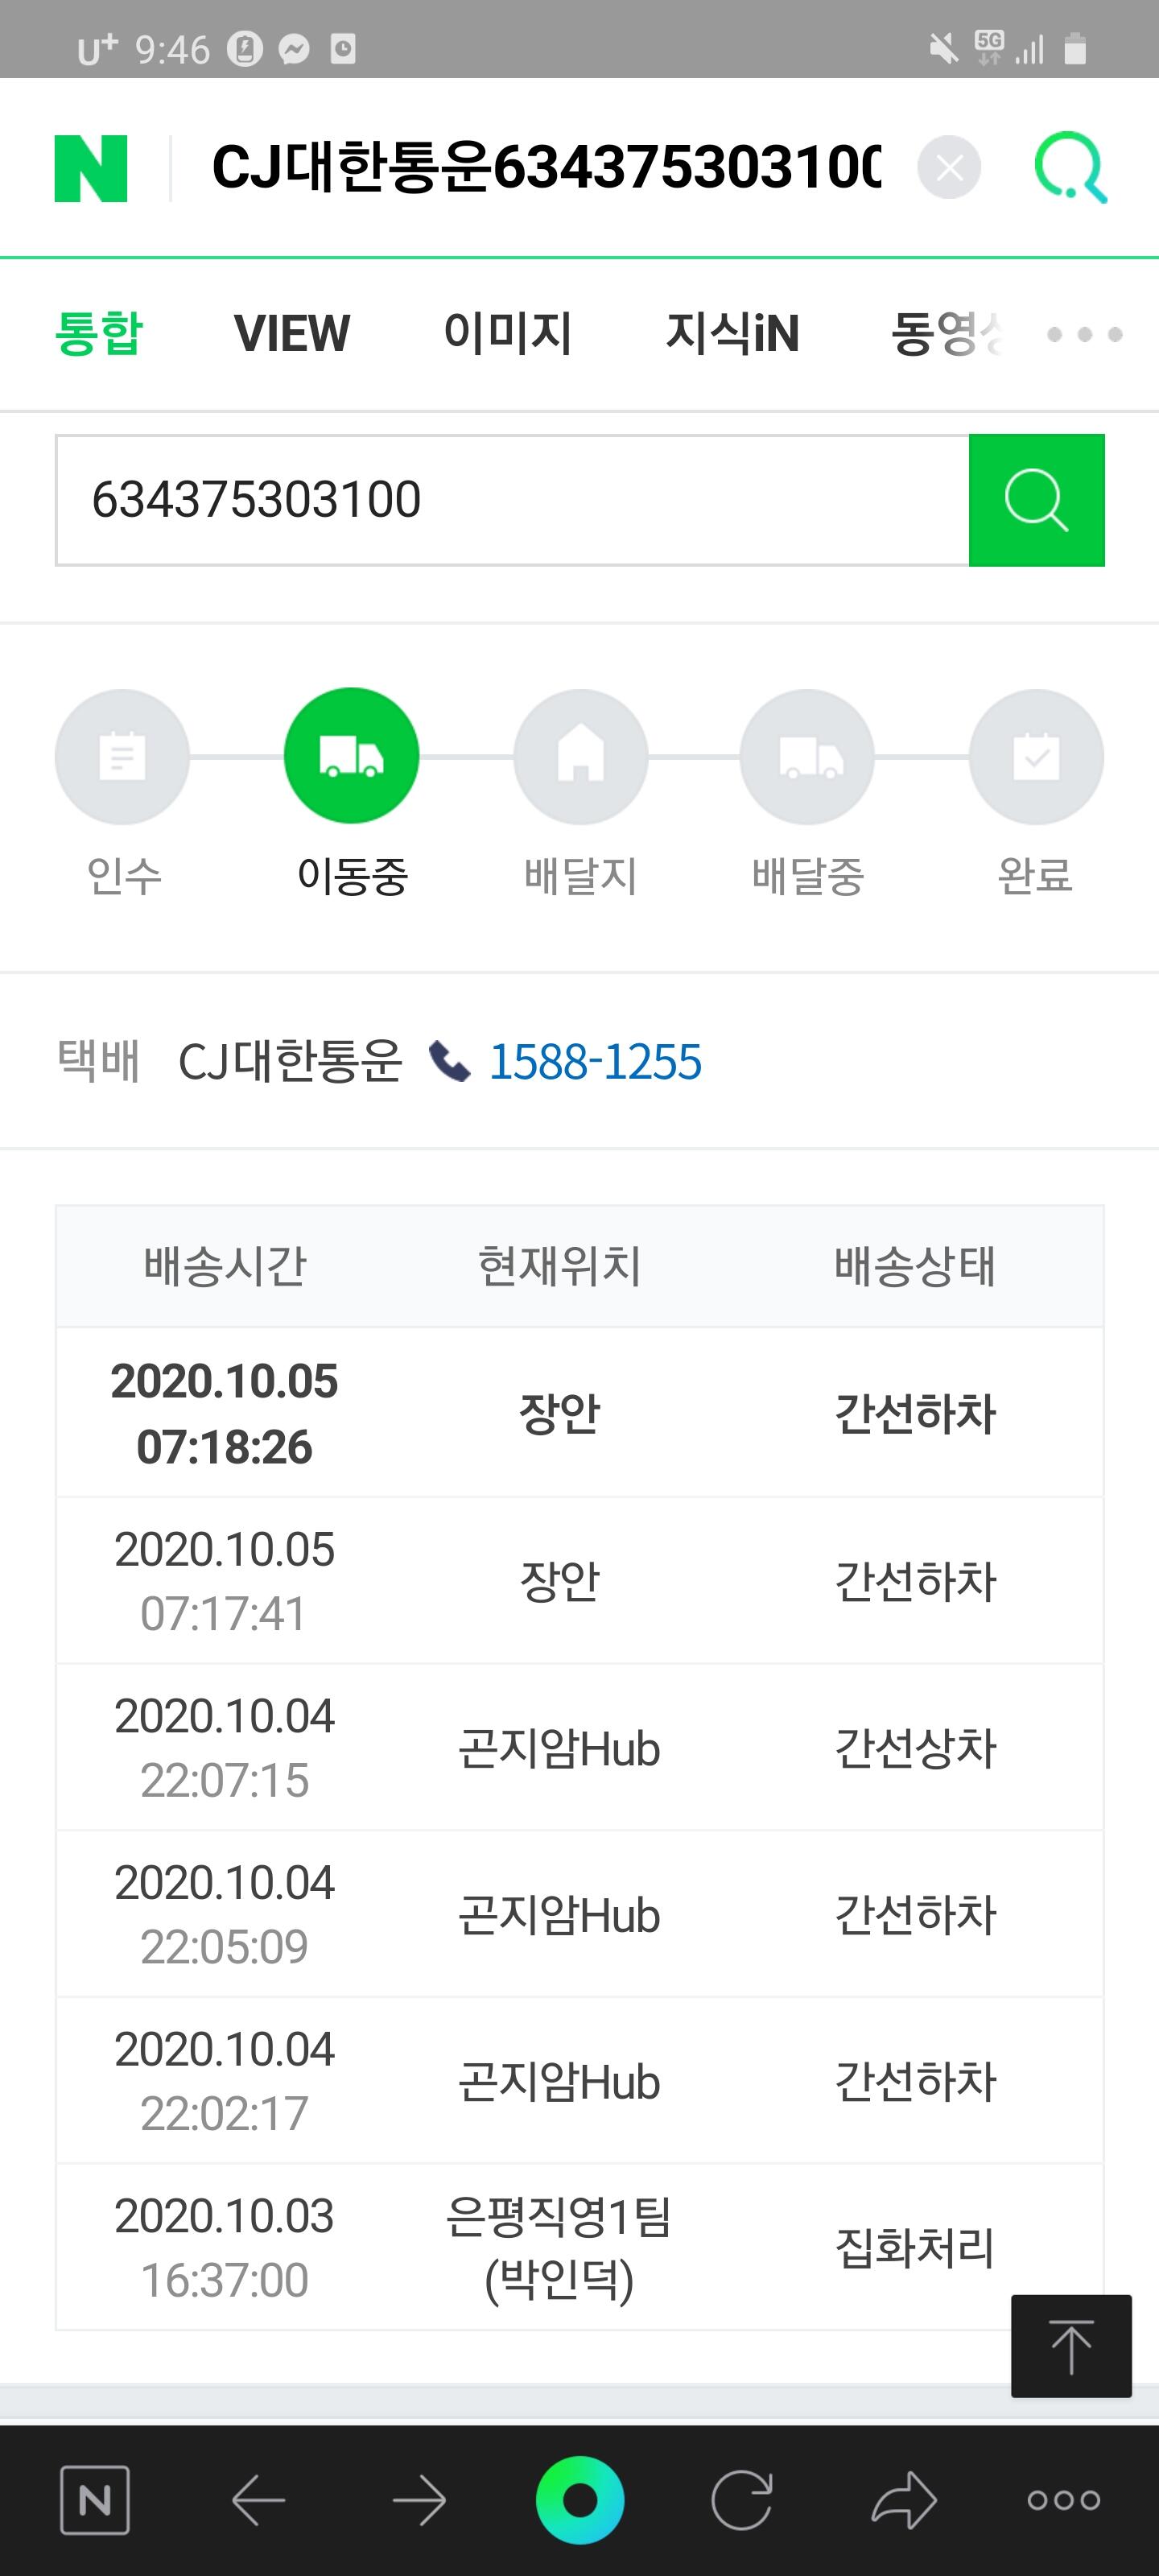Clear the search query with X button

(x=948, y=167)
